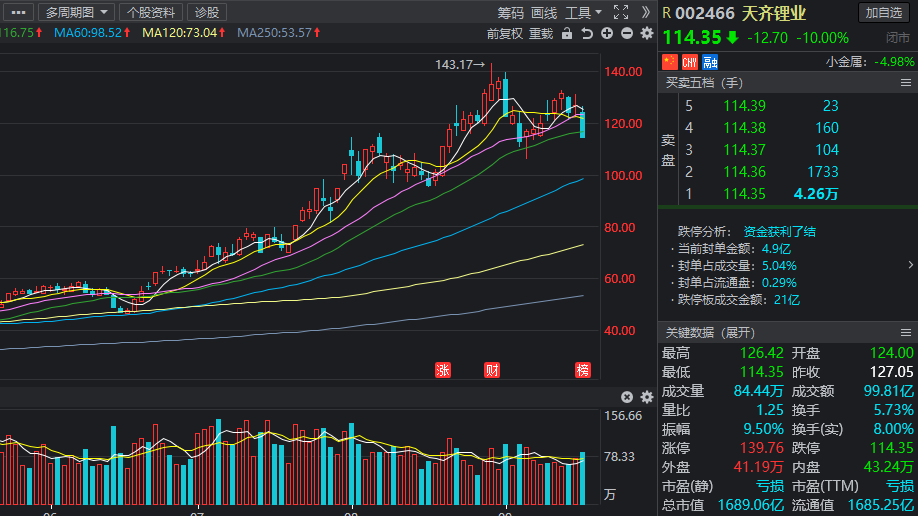This screenshot has width=918, height=516.
Task: Click MA250:53.57 indicator label
Action: pos(279,33)
